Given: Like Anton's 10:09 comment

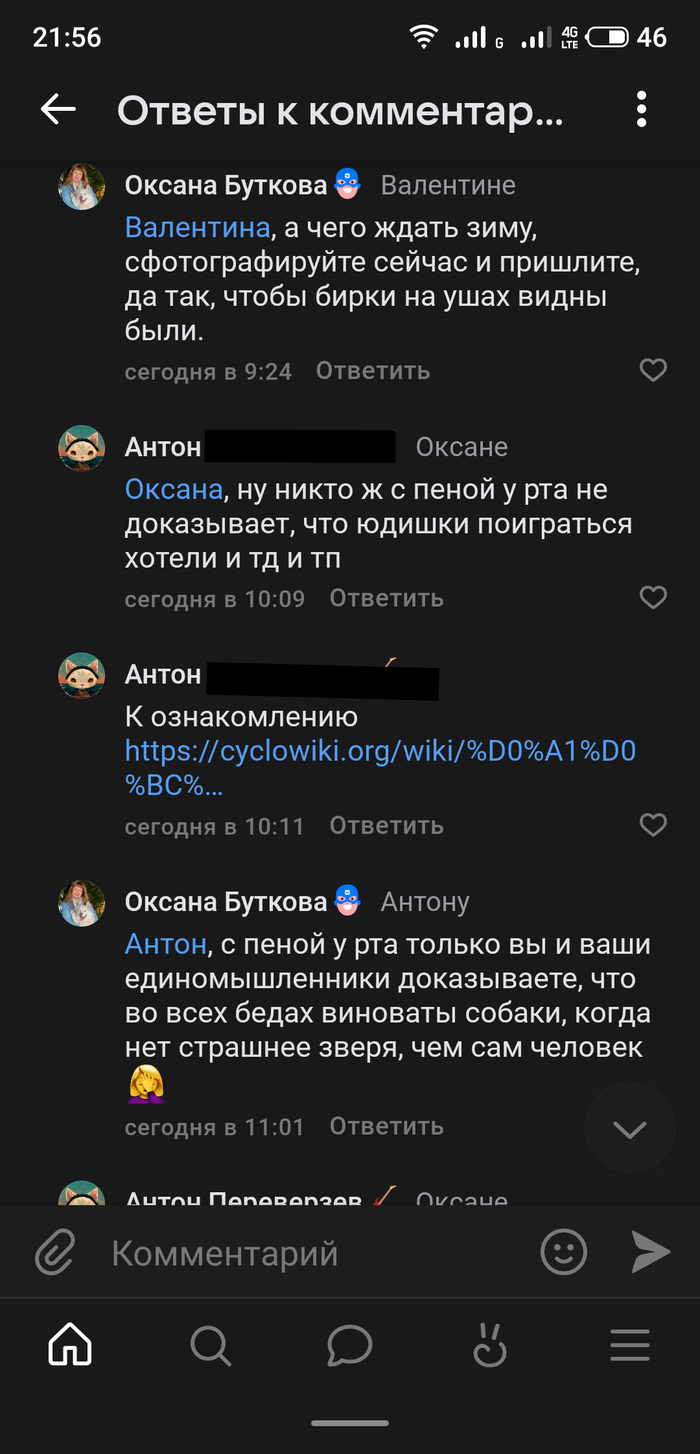Looking at the screenshot, I should [653, 598].
